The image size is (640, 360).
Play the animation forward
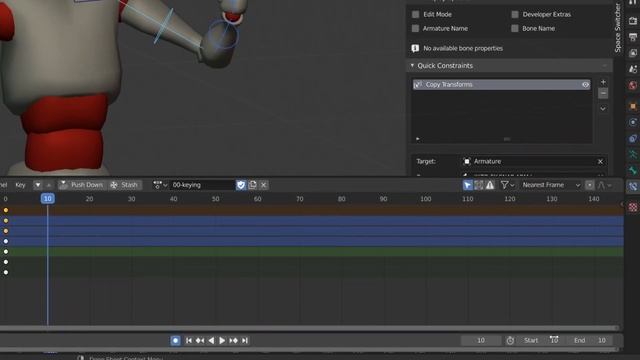coord(222,340)
